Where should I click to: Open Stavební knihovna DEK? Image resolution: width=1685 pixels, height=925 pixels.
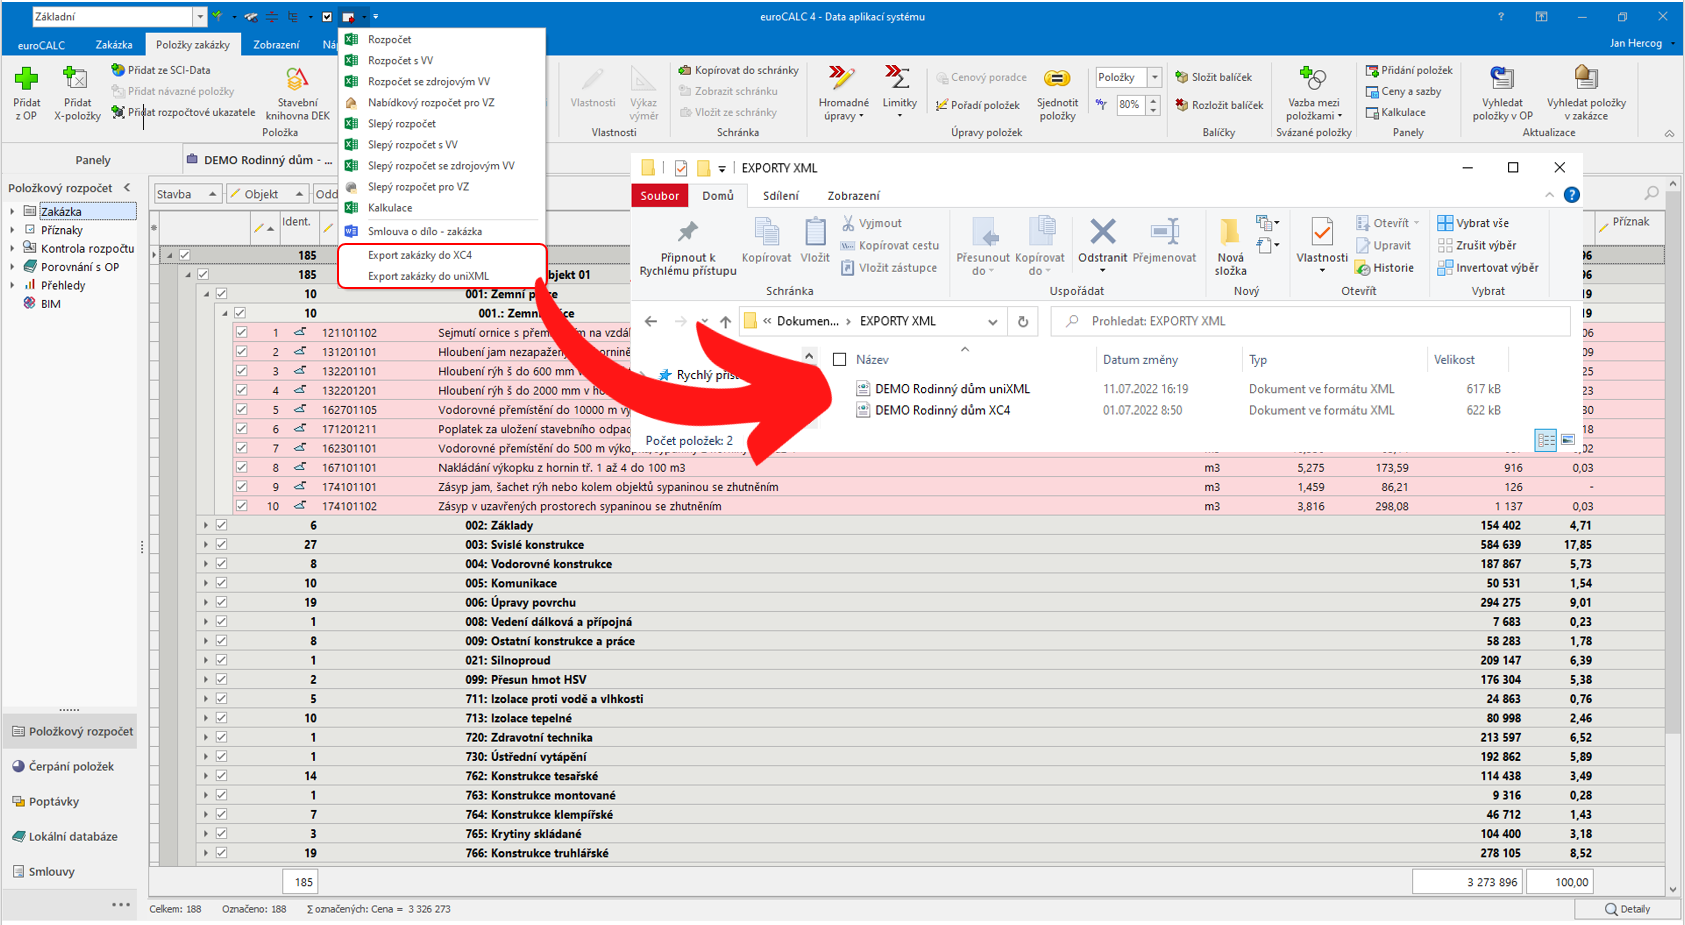click(x=297, y=94)
